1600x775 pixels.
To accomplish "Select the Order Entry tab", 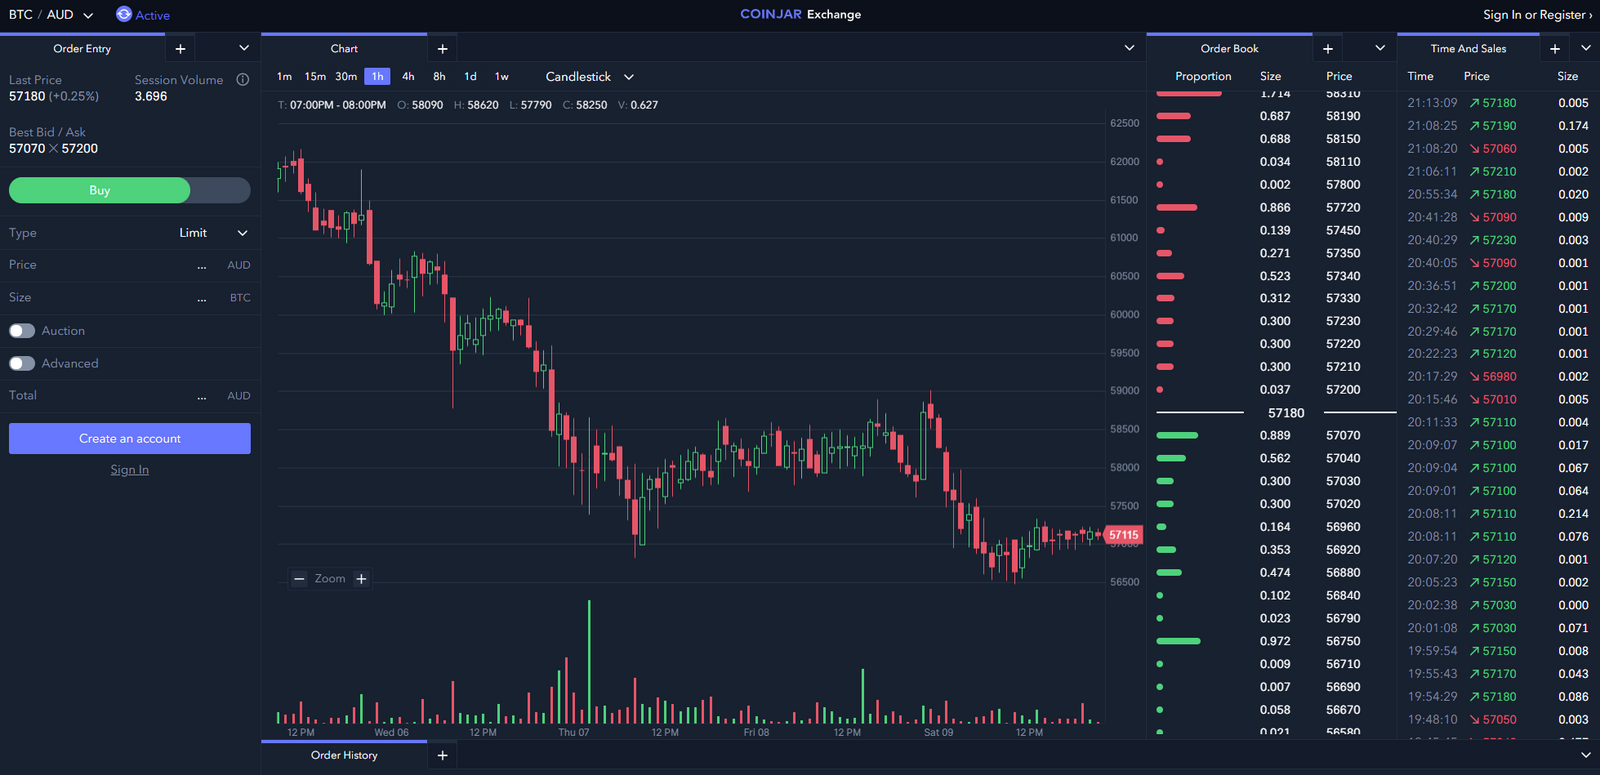I will (82, 49).
